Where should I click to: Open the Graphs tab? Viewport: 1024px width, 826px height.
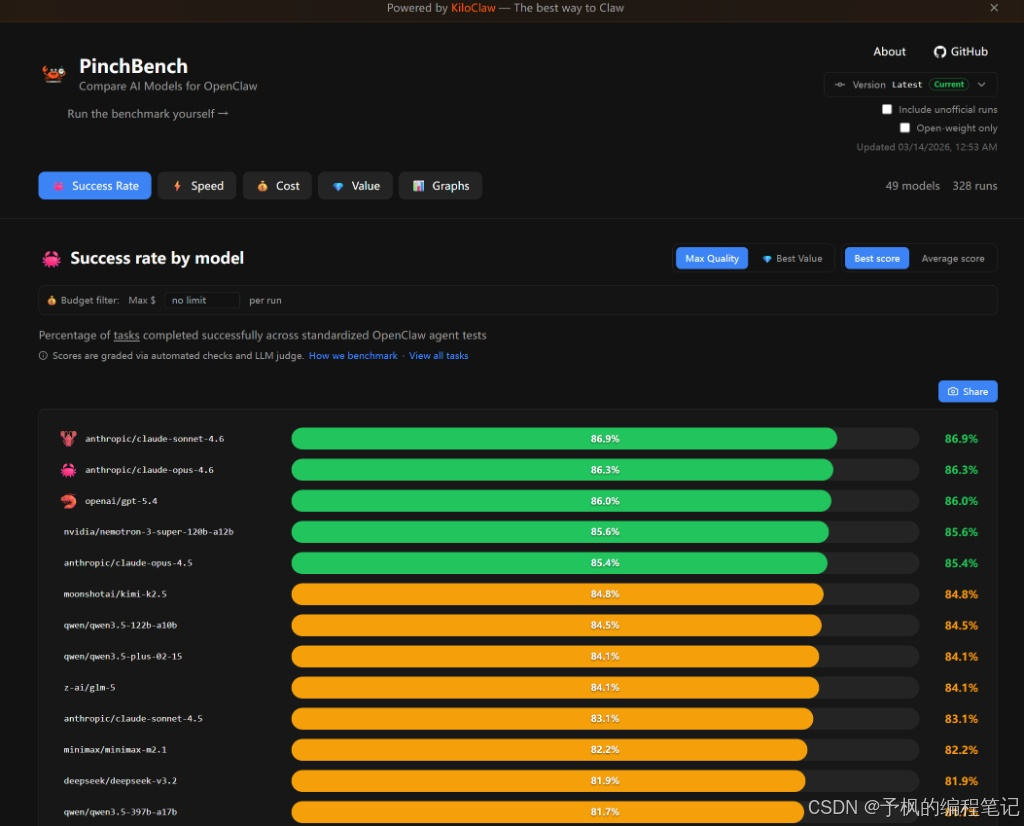[441, 185]
